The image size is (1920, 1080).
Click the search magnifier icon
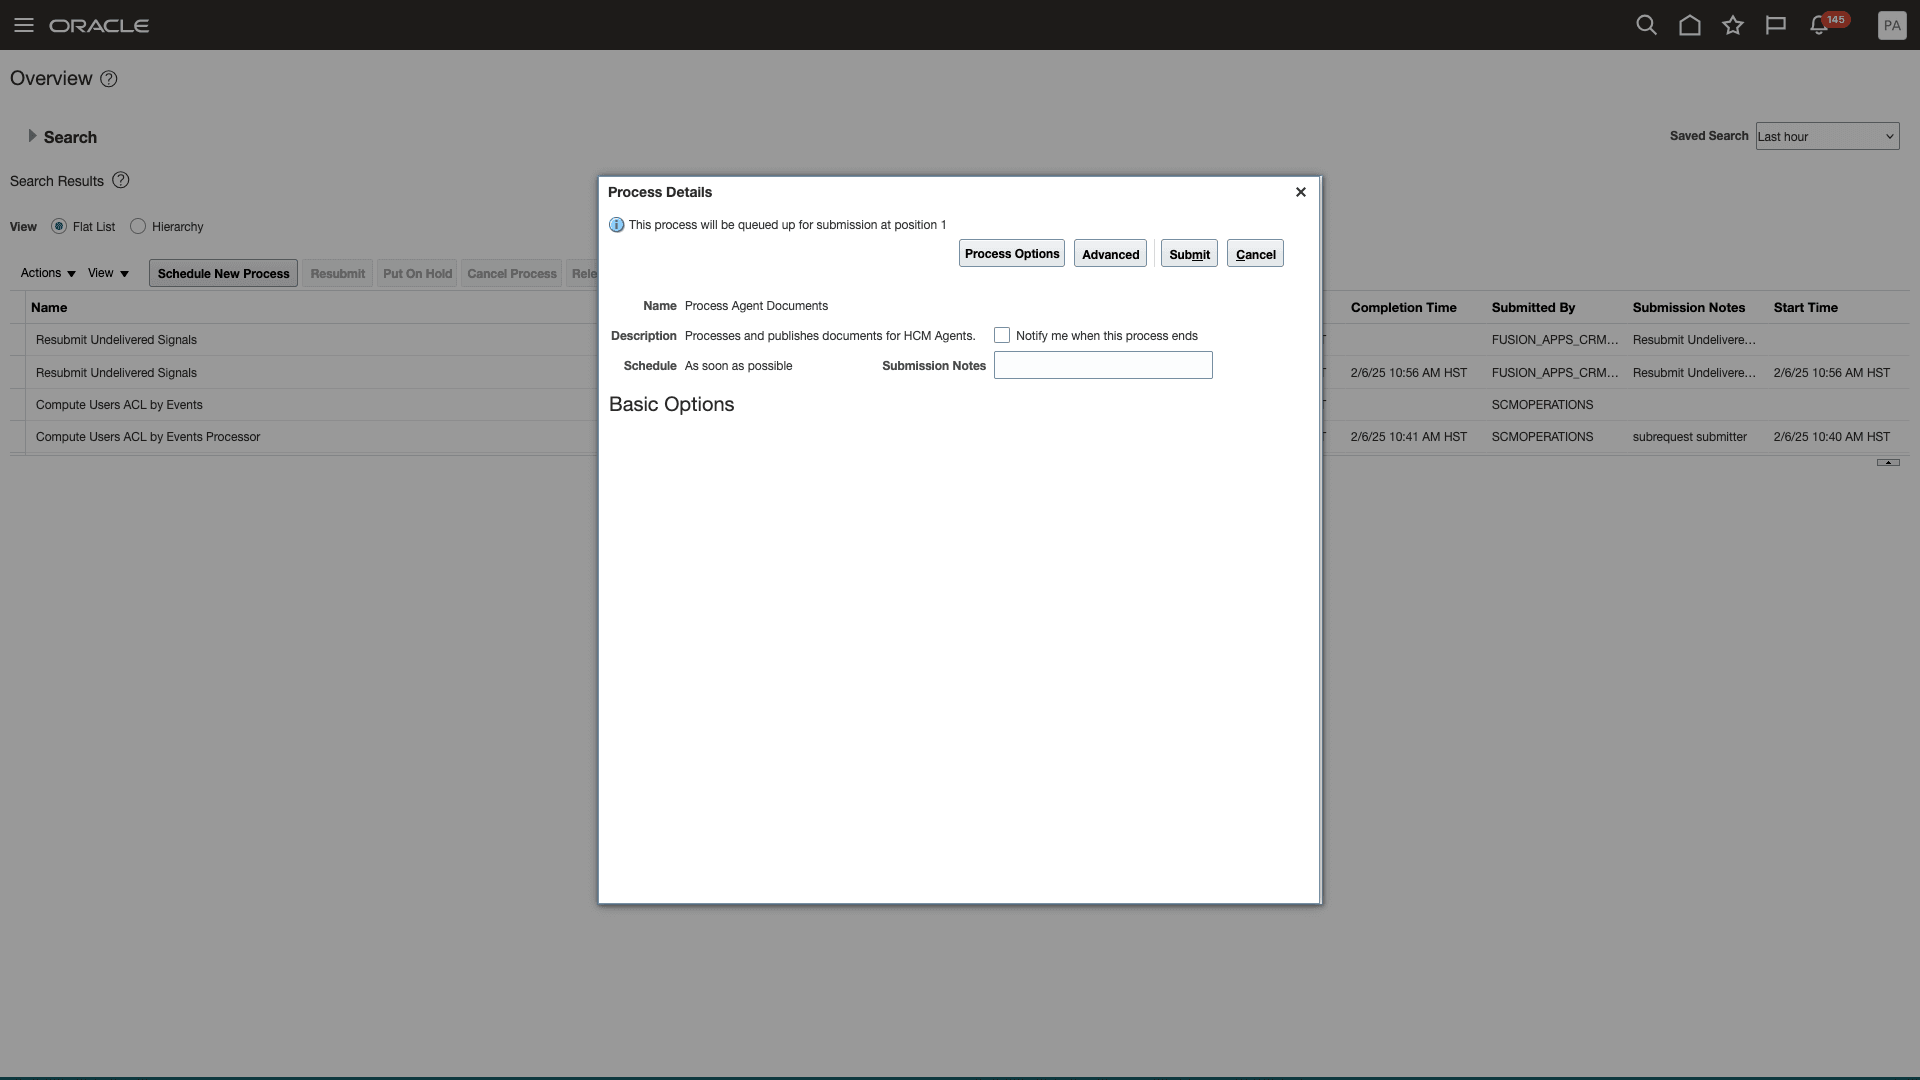[x=1646, y=25]
